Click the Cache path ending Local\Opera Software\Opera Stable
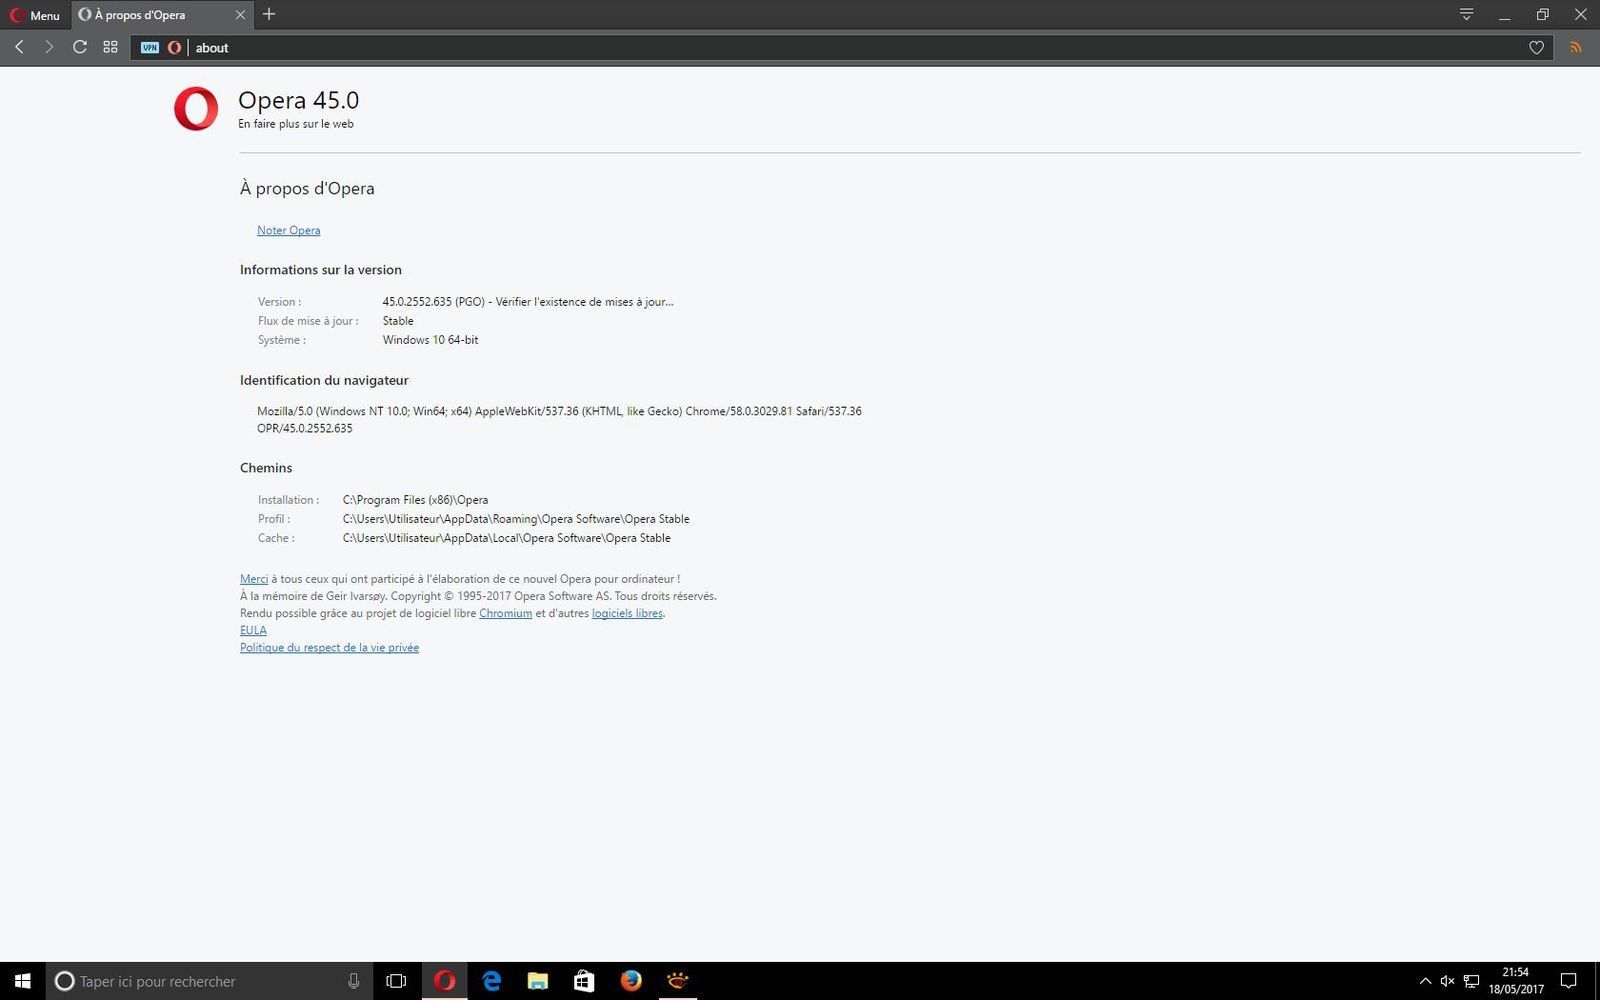 point(506,538)
